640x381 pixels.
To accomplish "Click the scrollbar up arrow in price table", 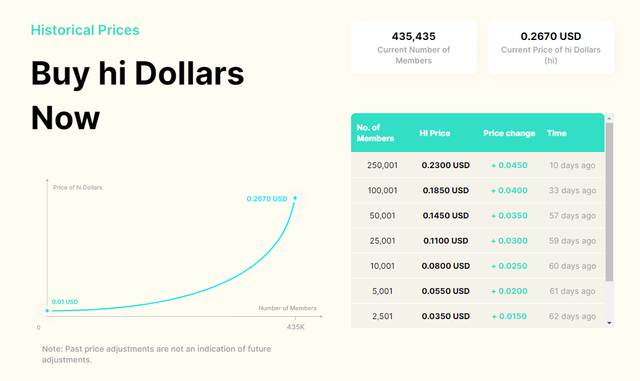I will pos(609,118).
